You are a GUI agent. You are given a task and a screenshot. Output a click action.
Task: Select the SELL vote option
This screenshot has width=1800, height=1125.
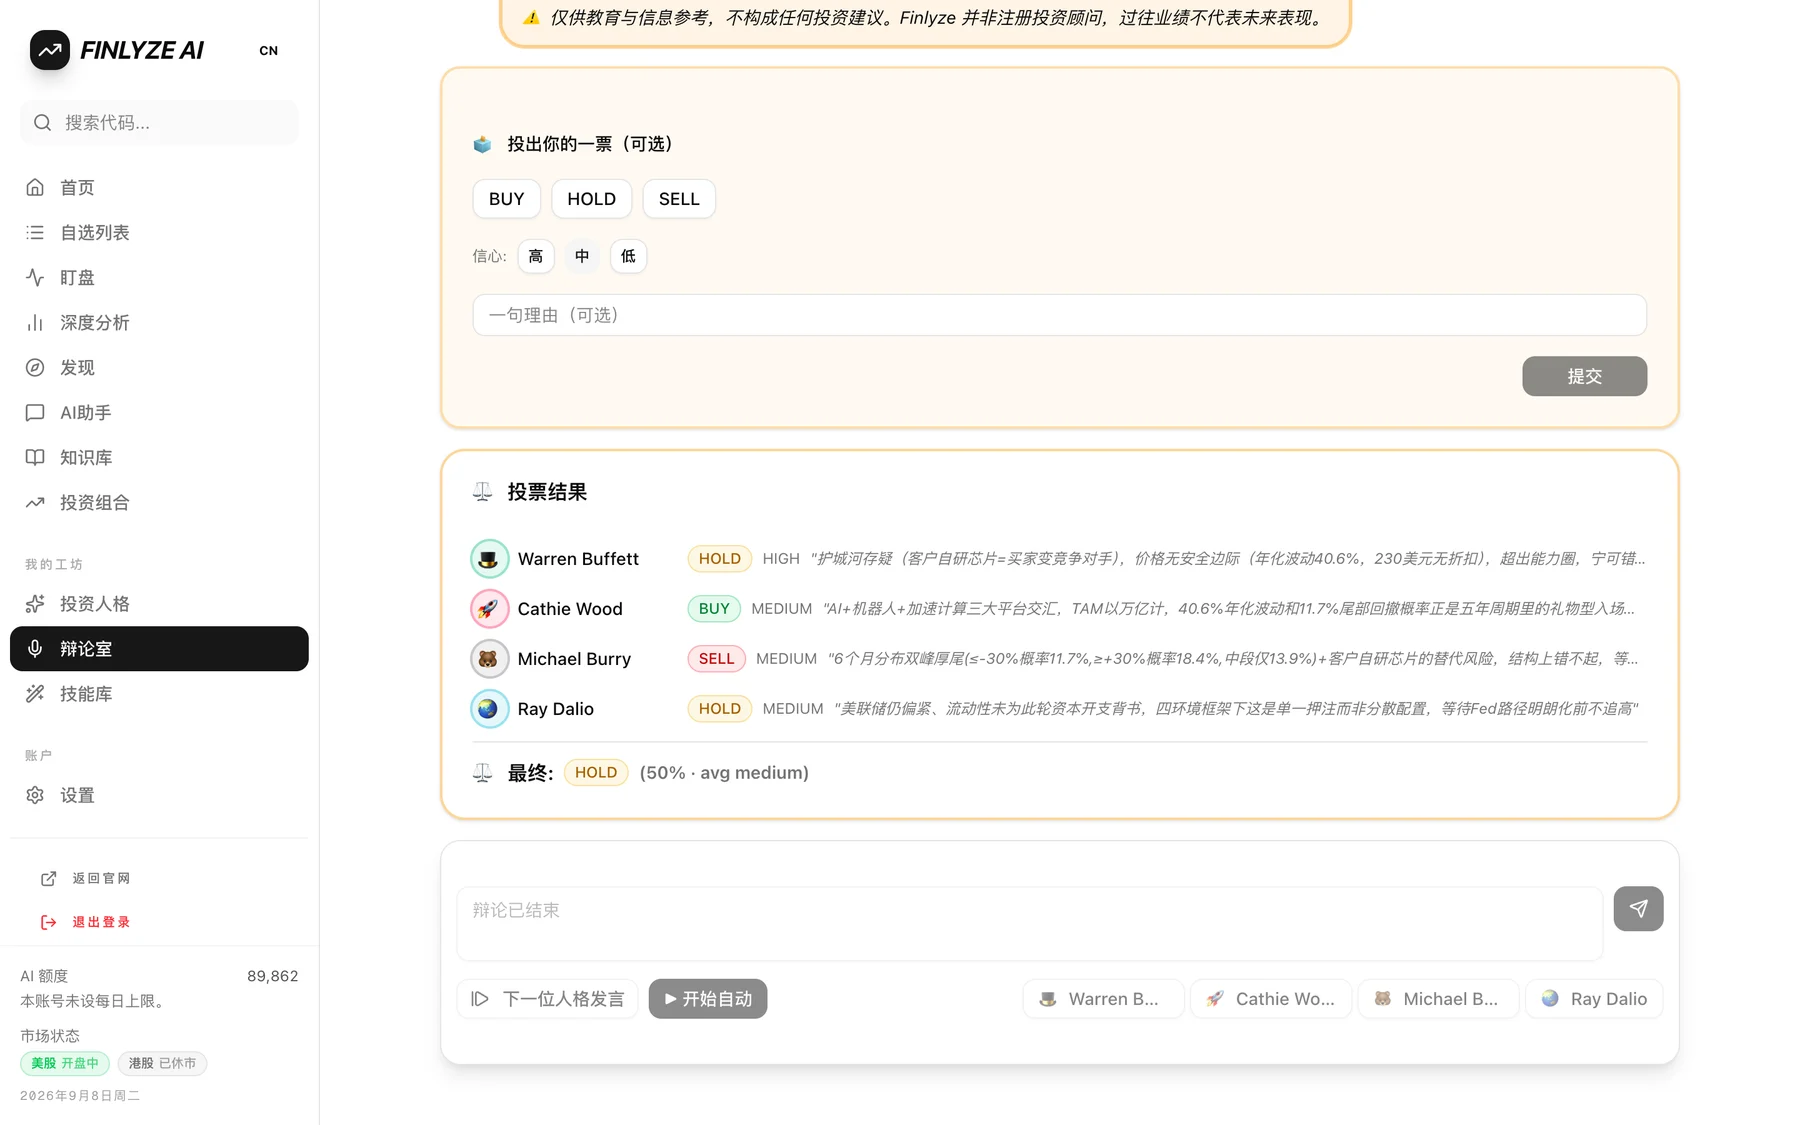pyautogui.click(x=679, y=199)
